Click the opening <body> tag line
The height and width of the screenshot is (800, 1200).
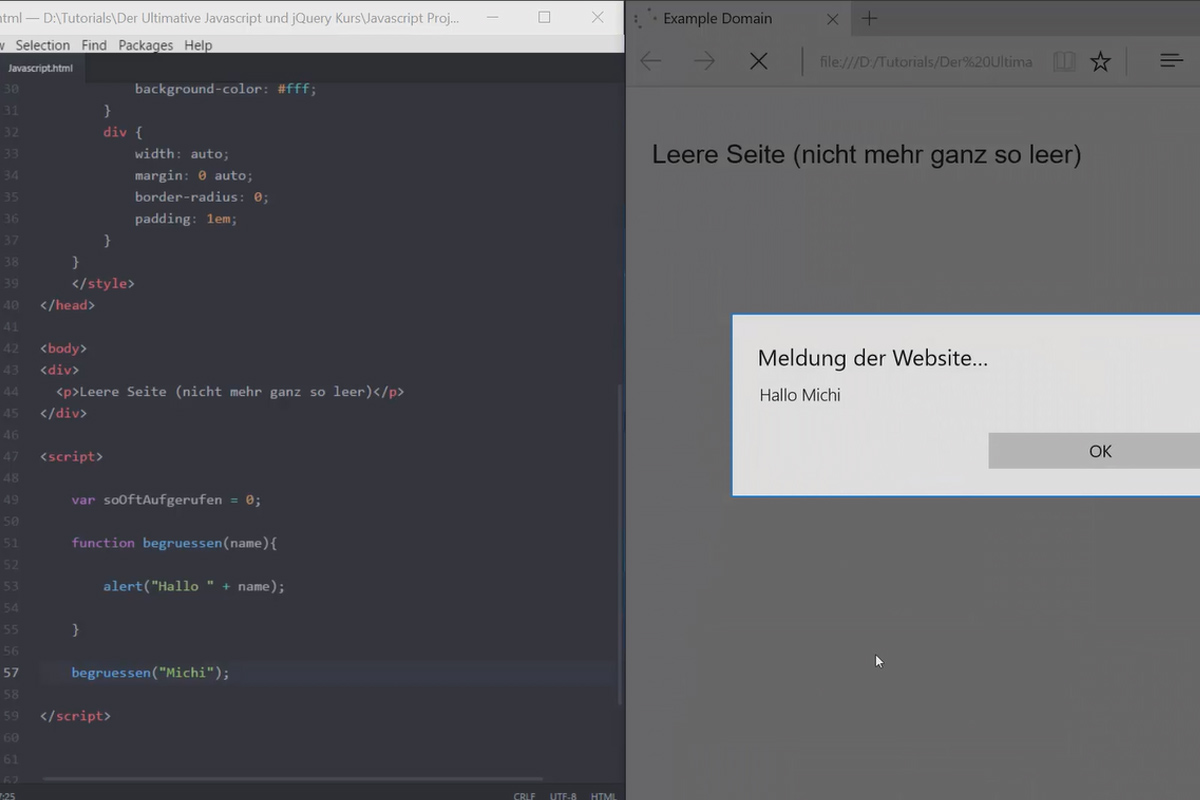[63, 349]
